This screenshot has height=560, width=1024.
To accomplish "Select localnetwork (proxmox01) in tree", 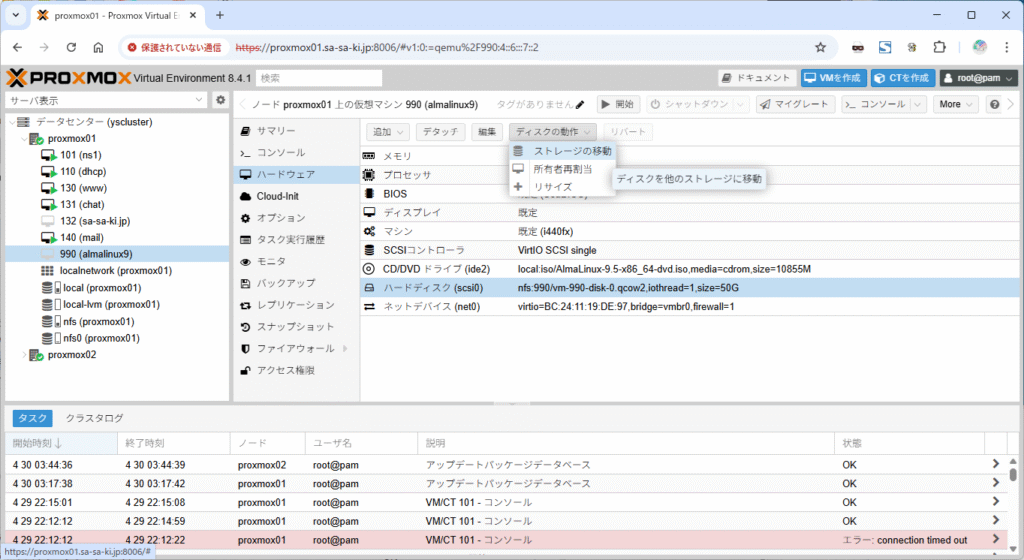I will pyautogui.click(x=116, y=270).
